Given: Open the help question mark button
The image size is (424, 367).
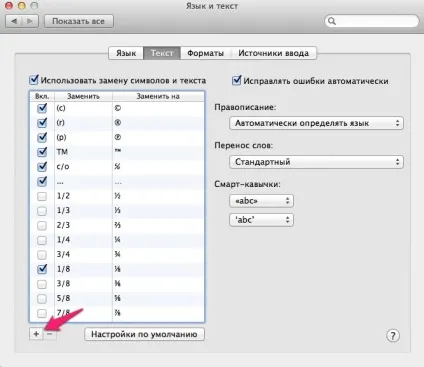Looking at the screenshot, I should (x=393, y=336).
